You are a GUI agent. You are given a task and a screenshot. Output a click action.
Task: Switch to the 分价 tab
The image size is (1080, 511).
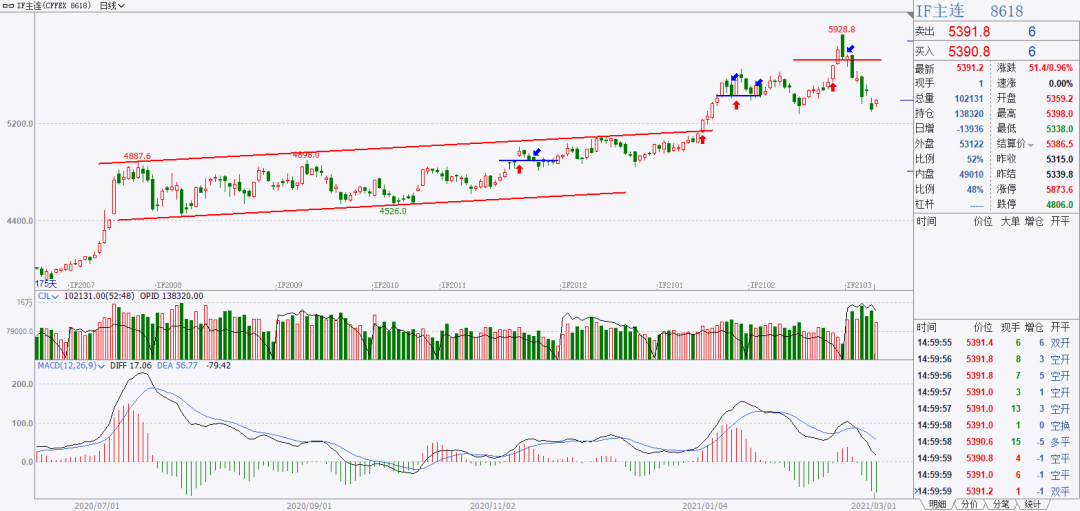[968, 504]
